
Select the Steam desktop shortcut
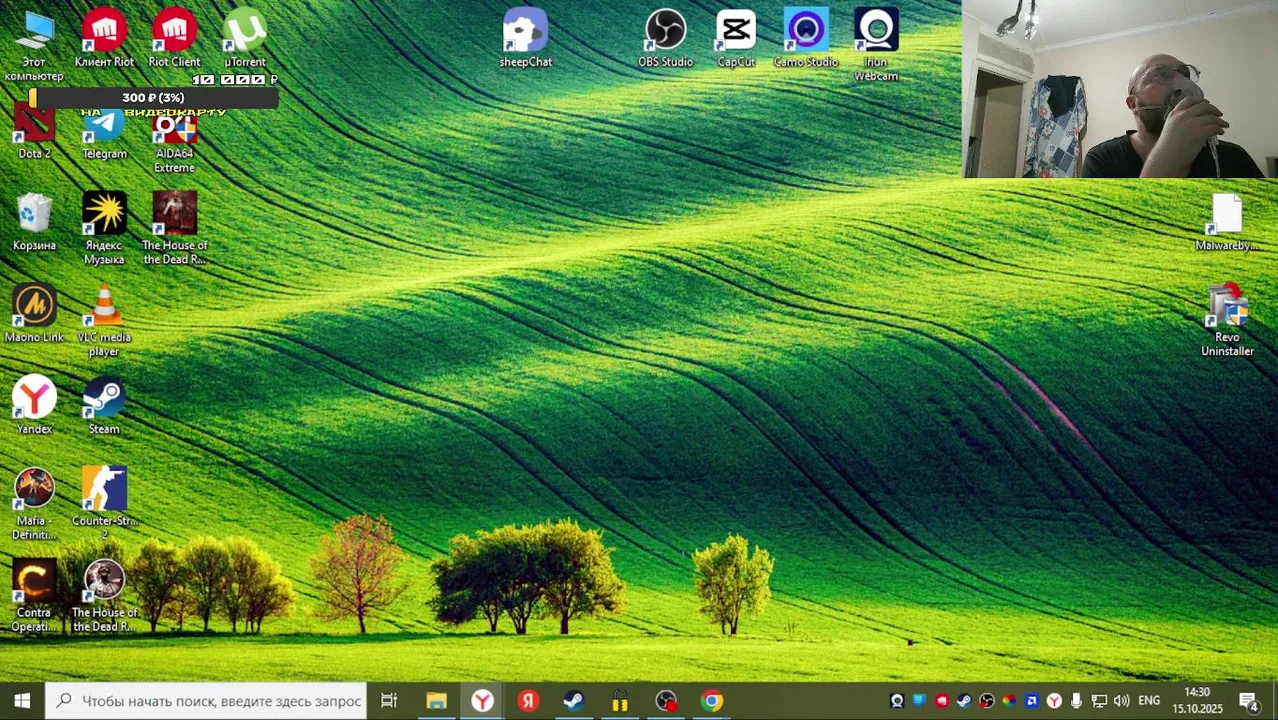[104, 406]
